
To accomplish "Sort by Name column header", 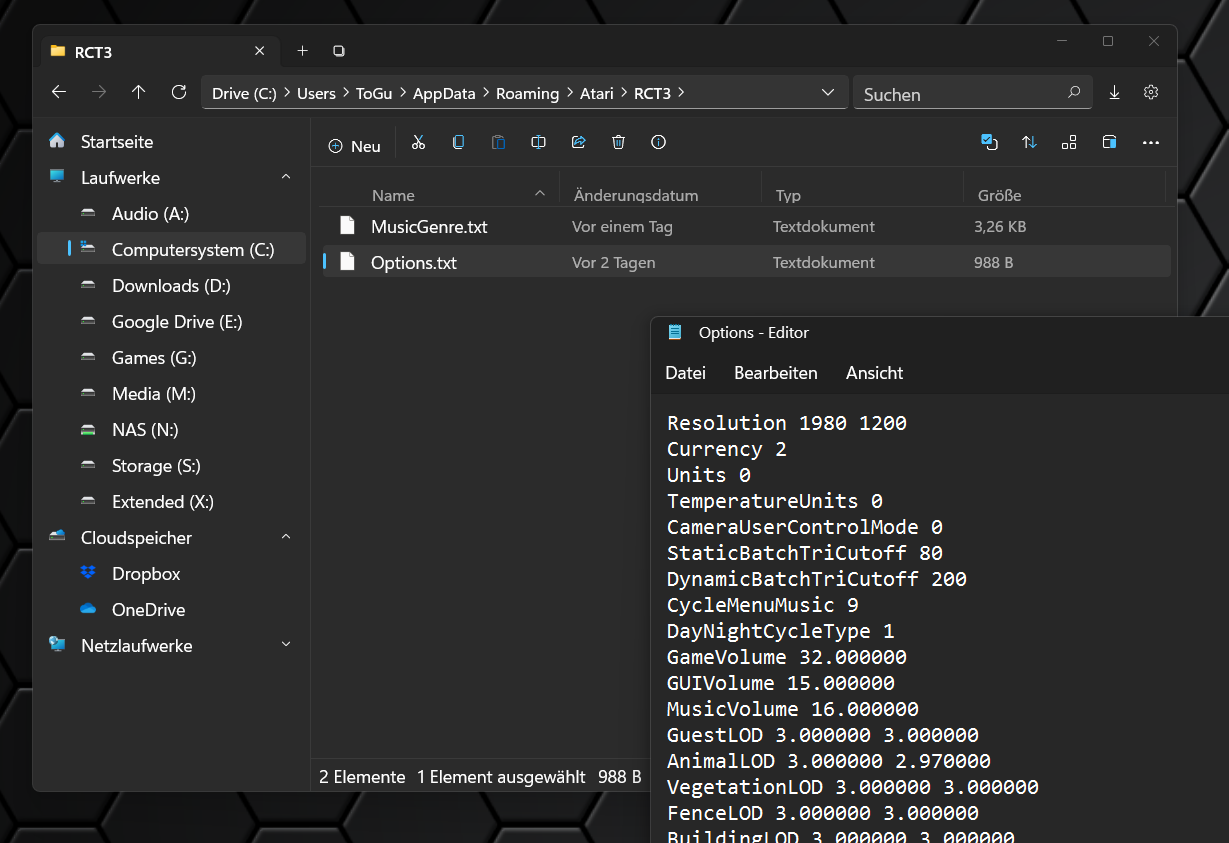I will [393, 196].
